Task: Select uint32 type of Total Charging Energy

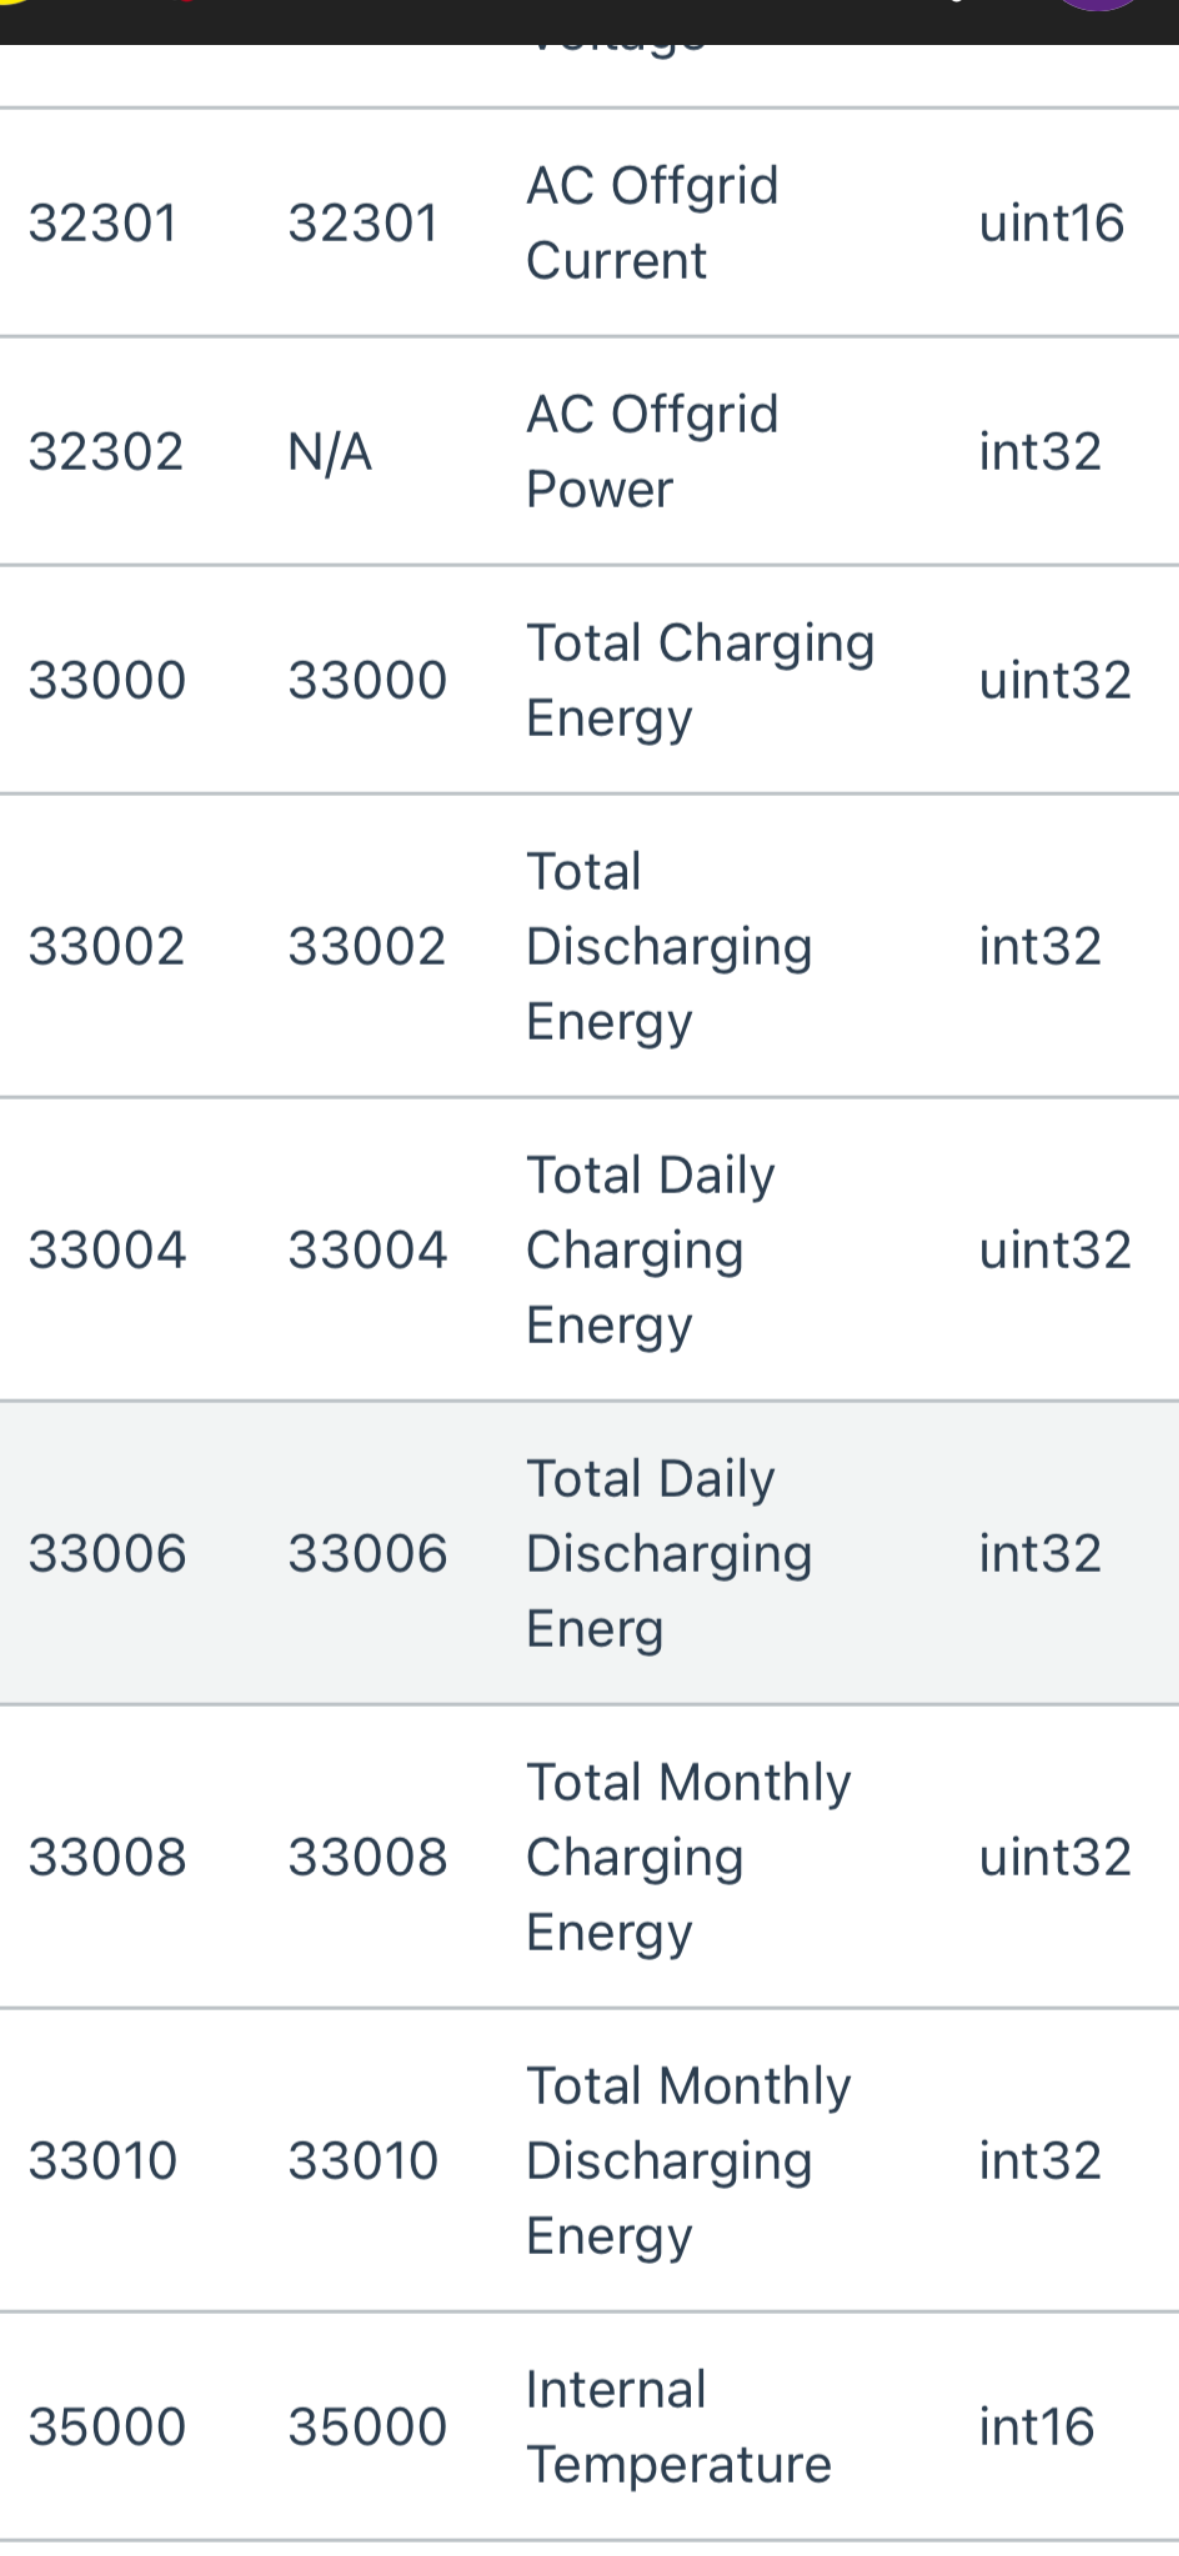Action: click(x=1055, y=680)
